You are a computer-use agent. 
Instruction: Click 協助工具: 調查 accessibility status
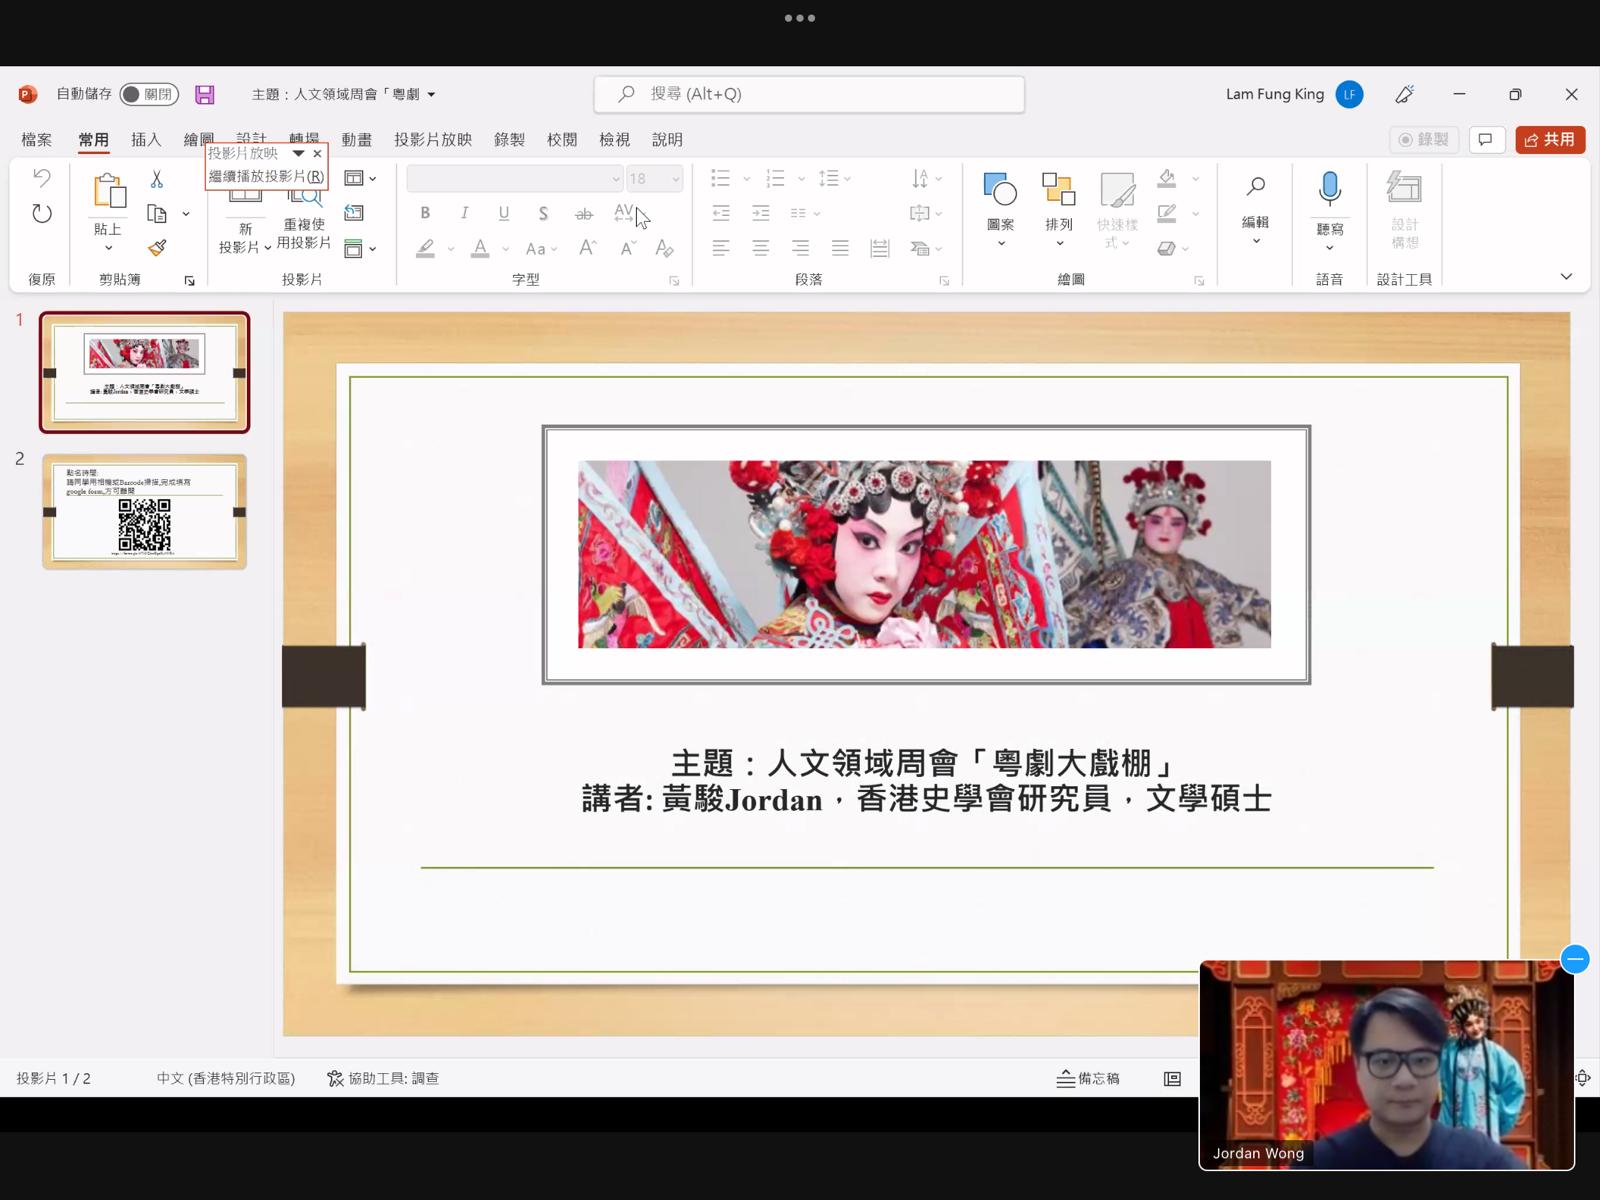pyautogui.click(x=383, y=1078)
